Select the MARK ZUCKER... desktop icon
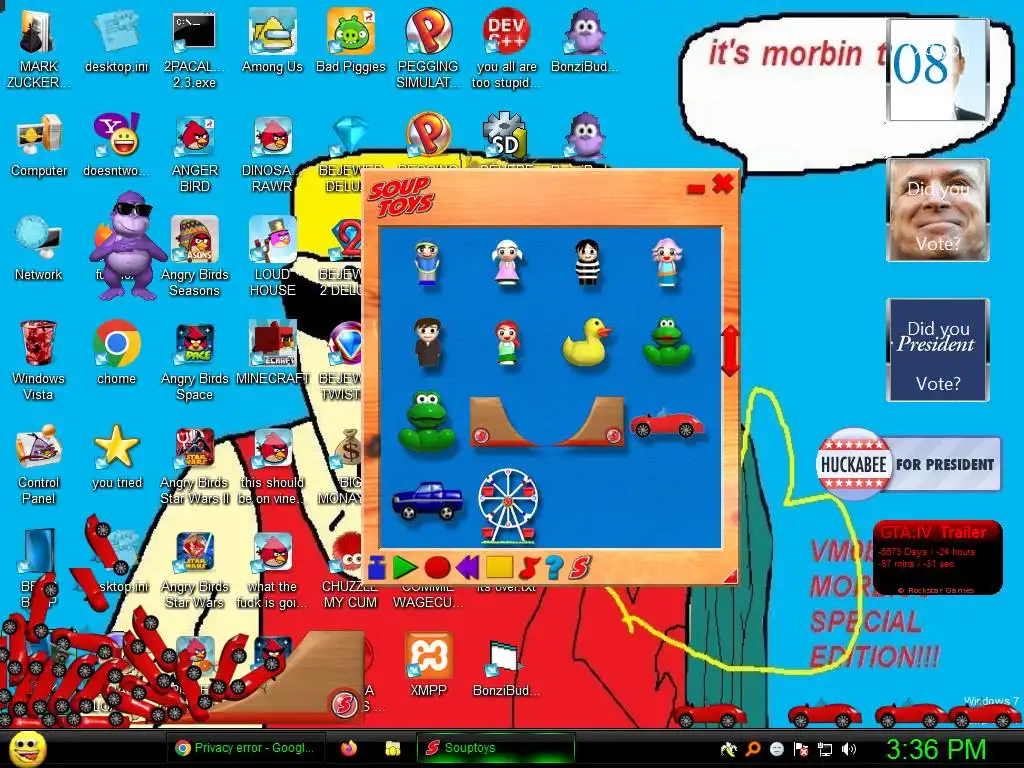The image size is (1024, 768). (x=39, y=48)
